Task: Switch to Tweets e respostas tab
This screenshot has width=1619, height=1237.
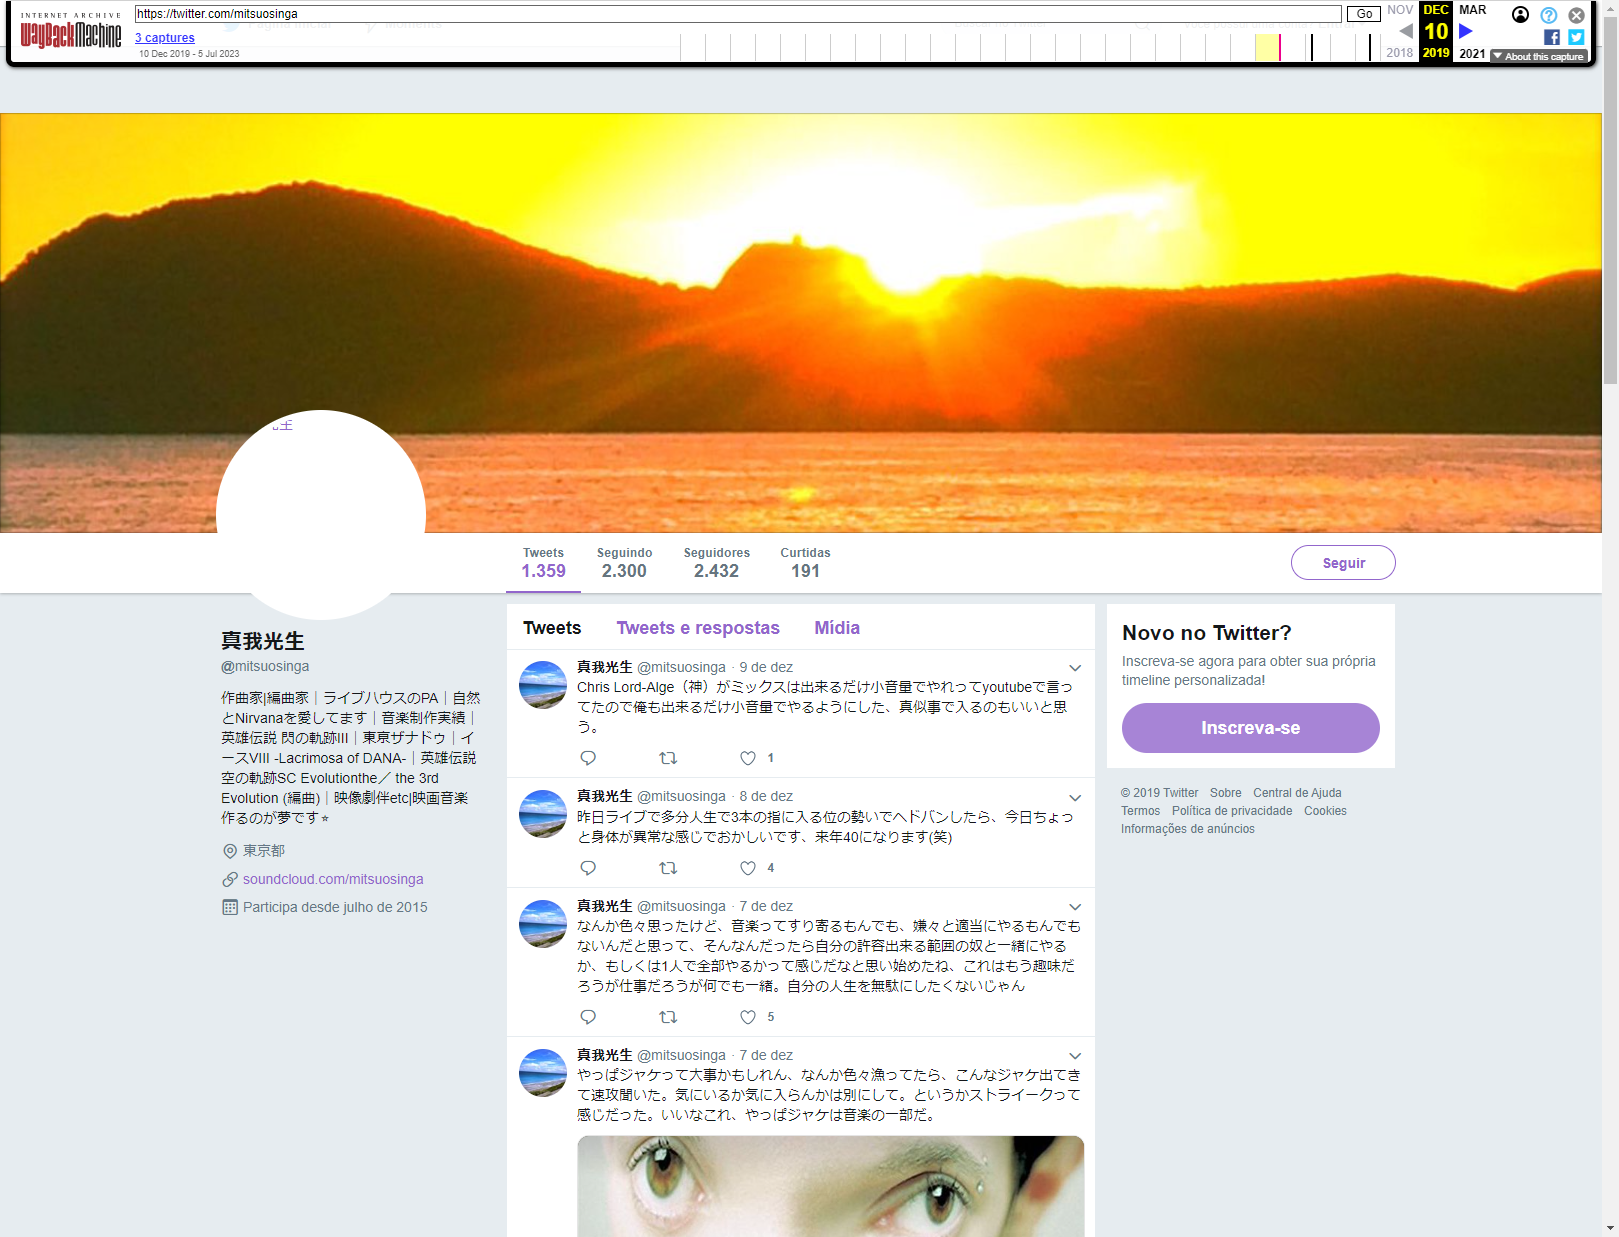Action: [698, 628]
